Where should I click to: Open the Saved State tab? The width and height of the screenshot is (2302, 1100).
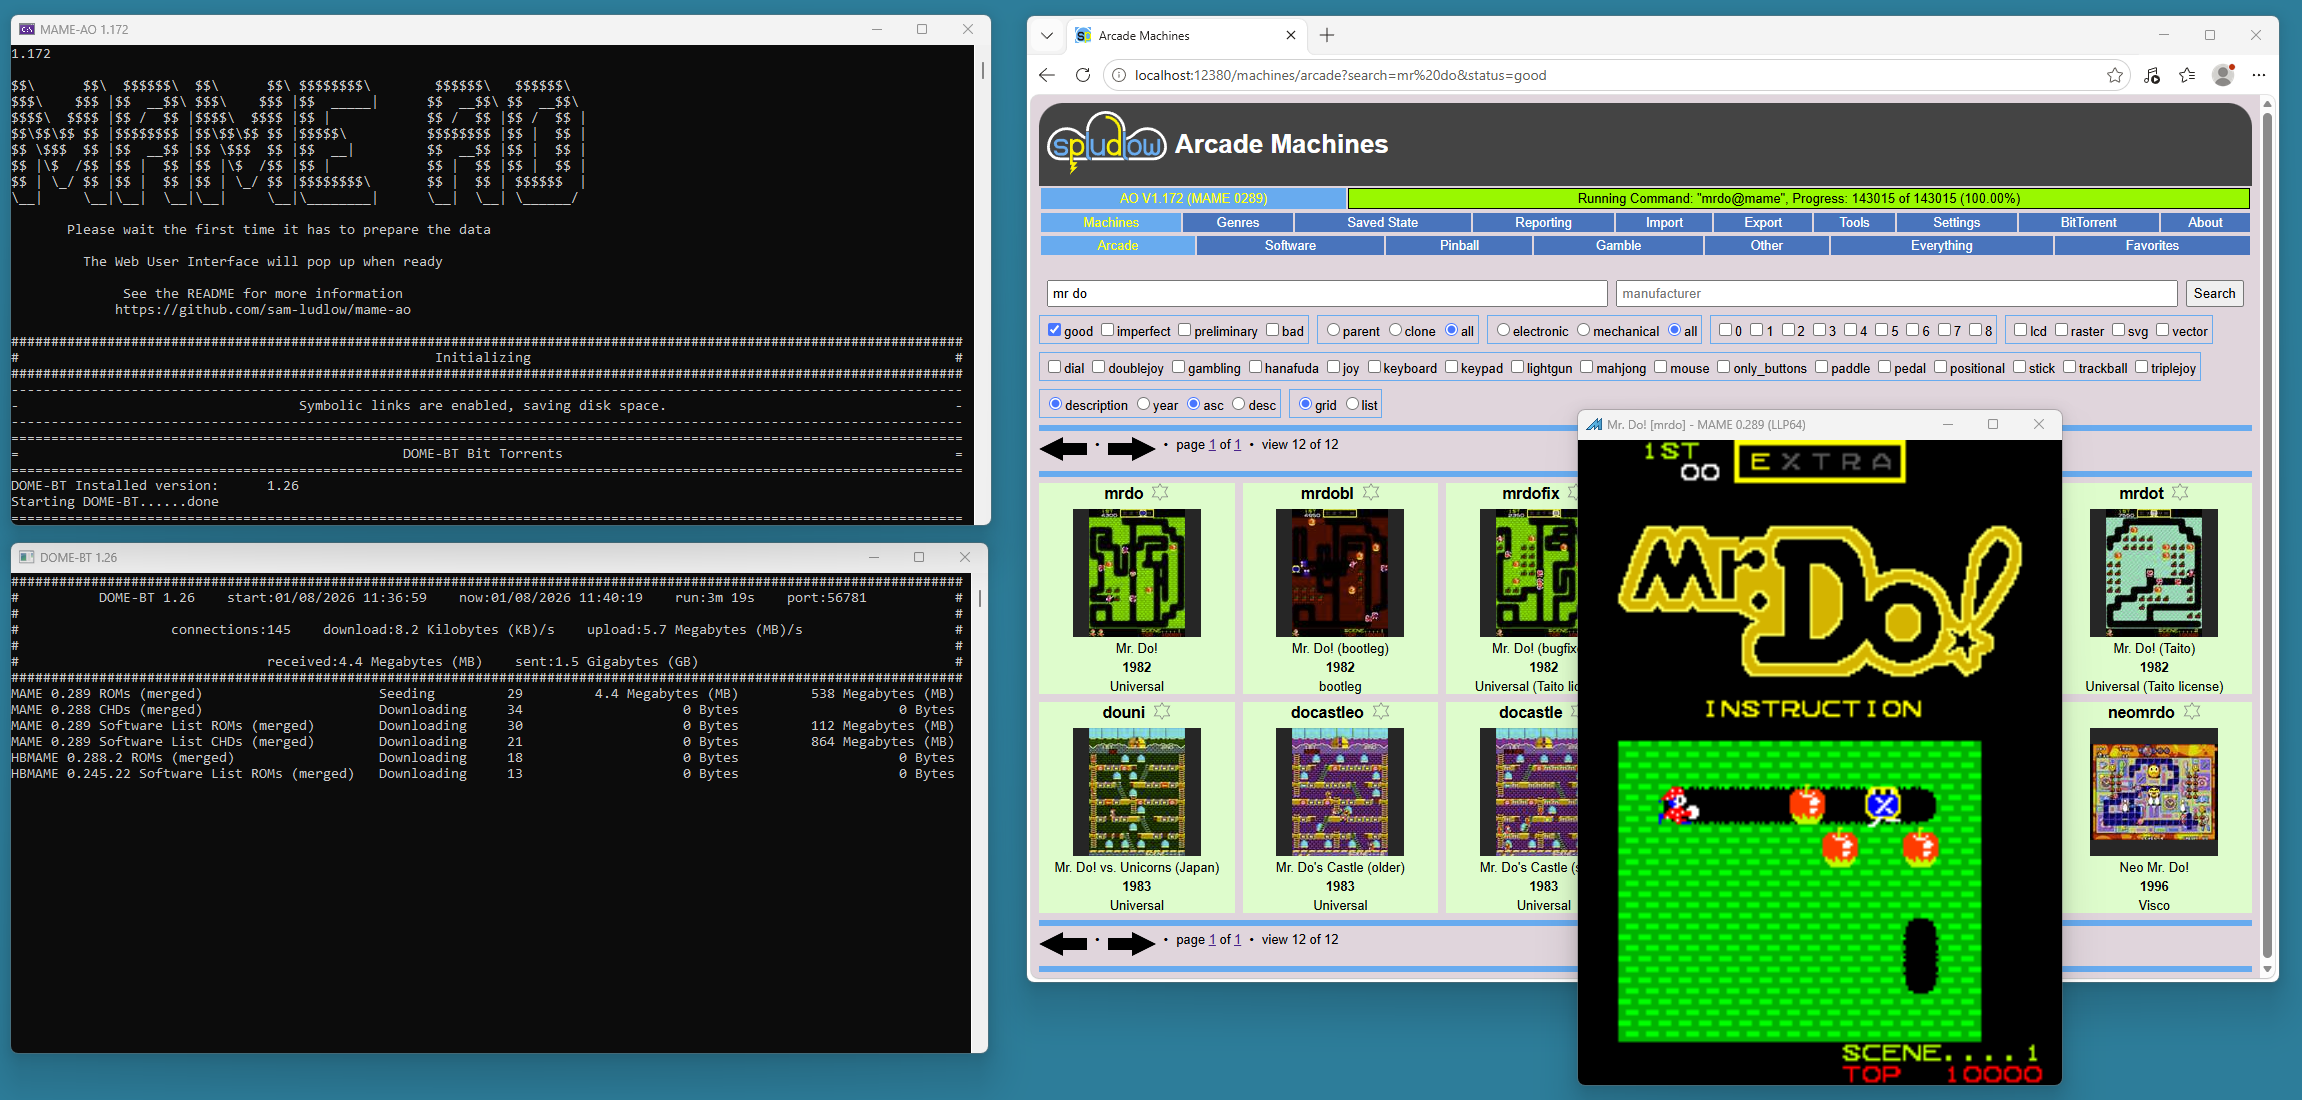pos(1382,223)
